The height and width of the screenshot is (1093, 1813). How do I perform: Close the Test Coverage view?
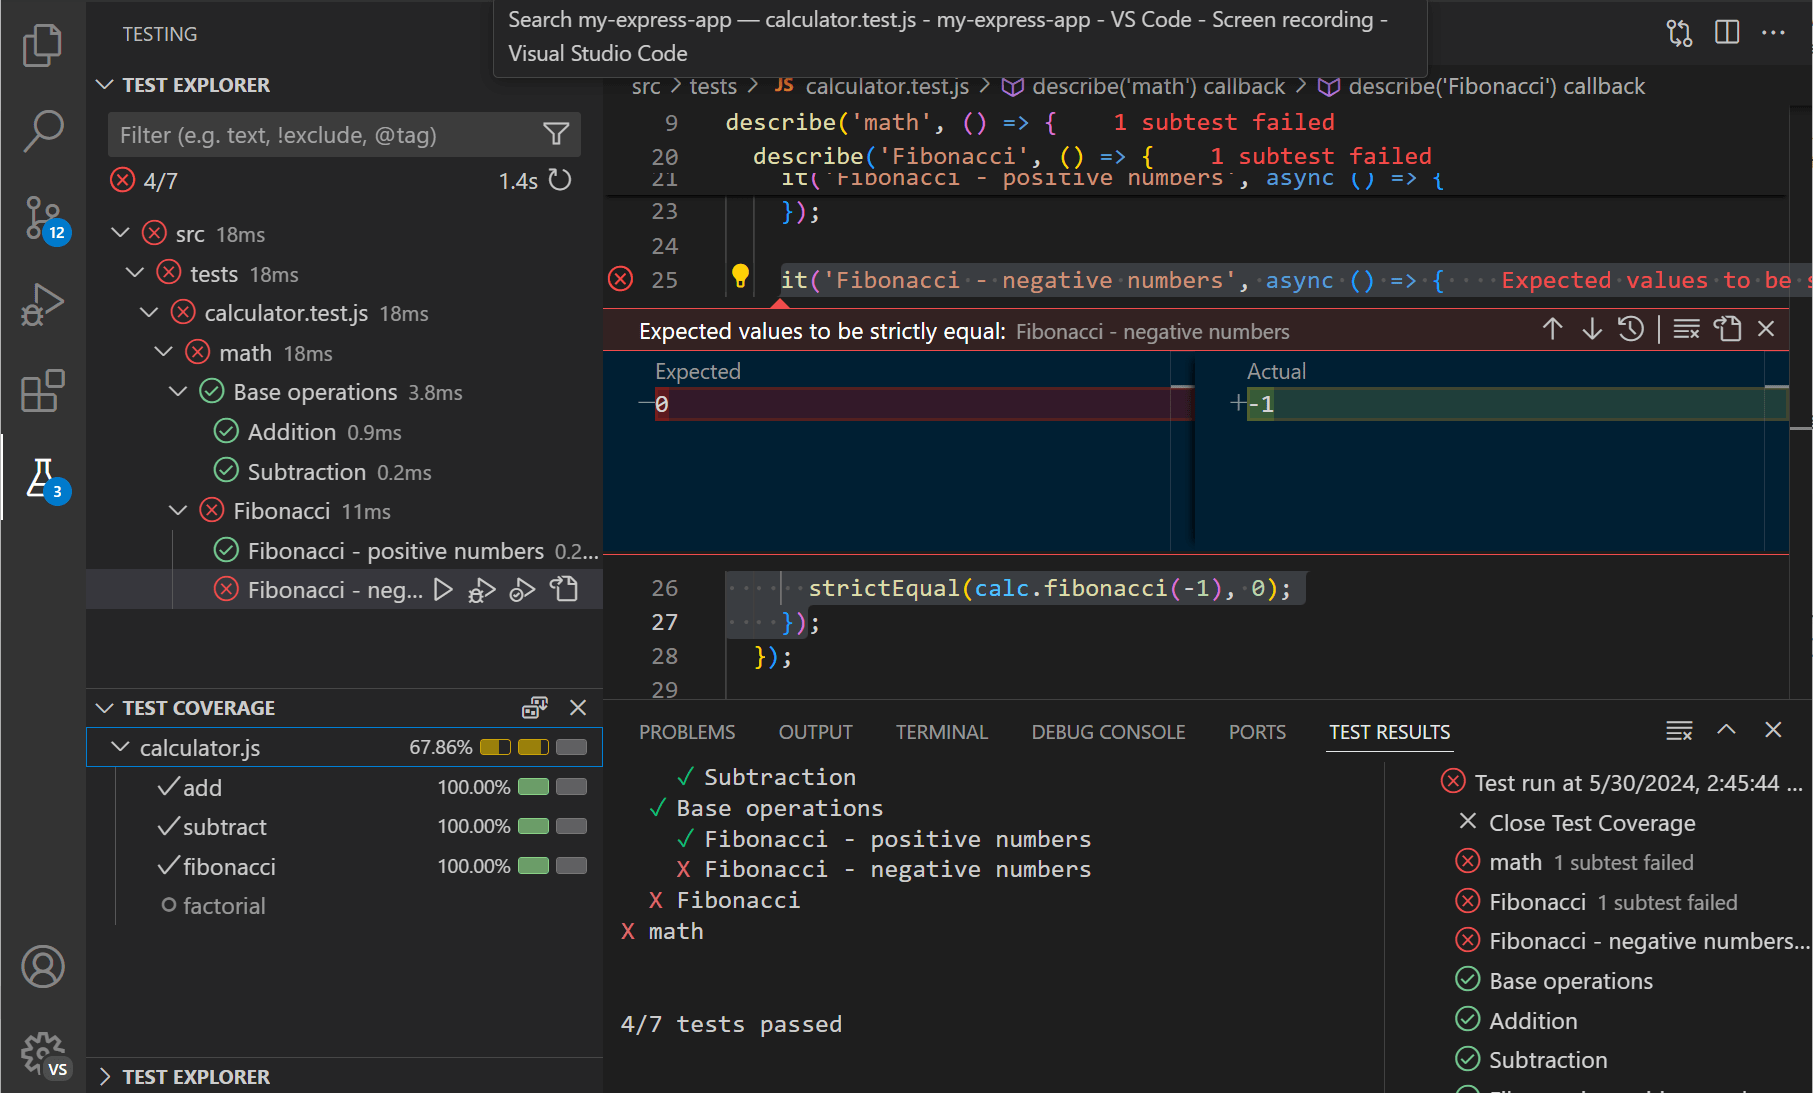pyautogui.click(x=578, y=708)
